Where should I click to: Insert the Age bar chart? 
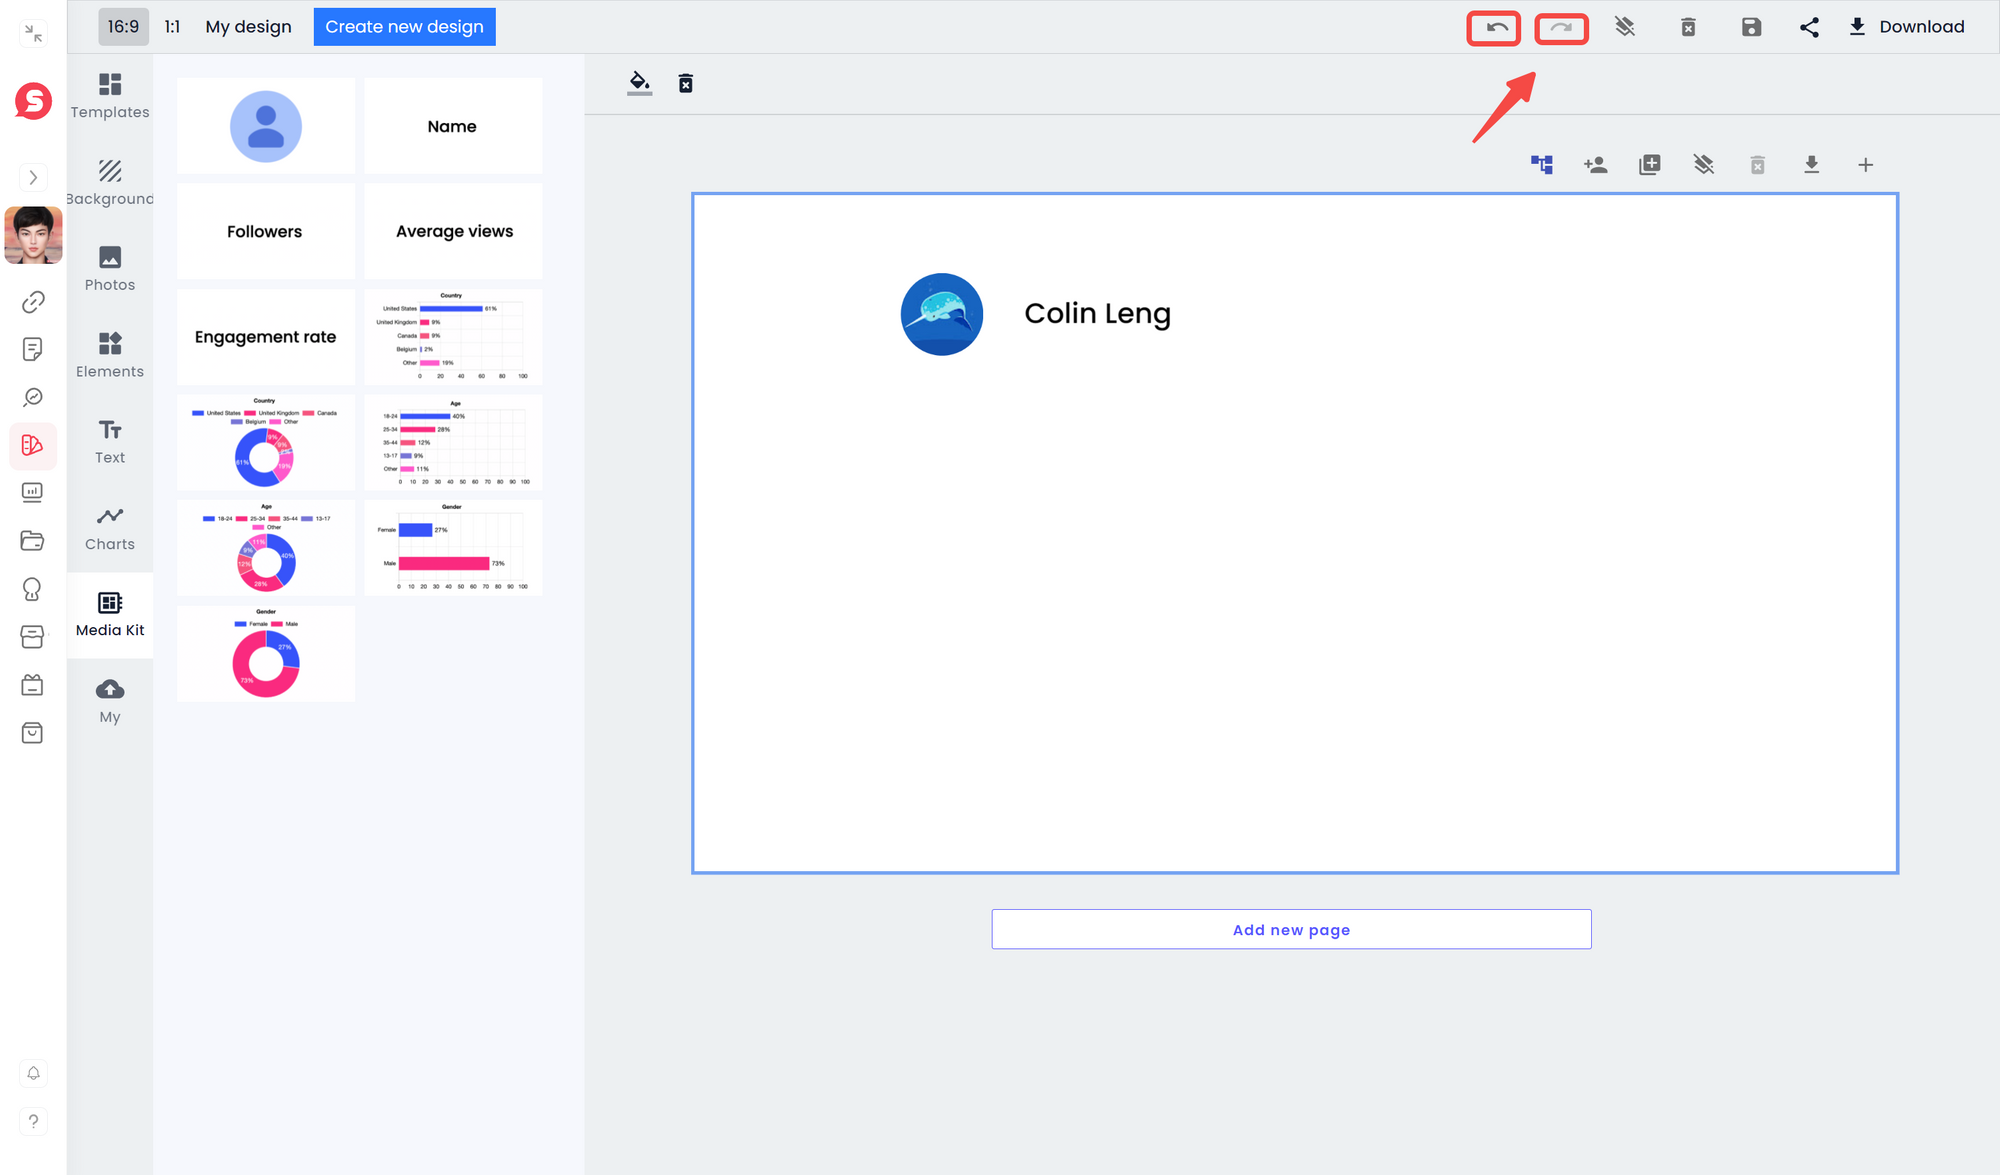453,442
